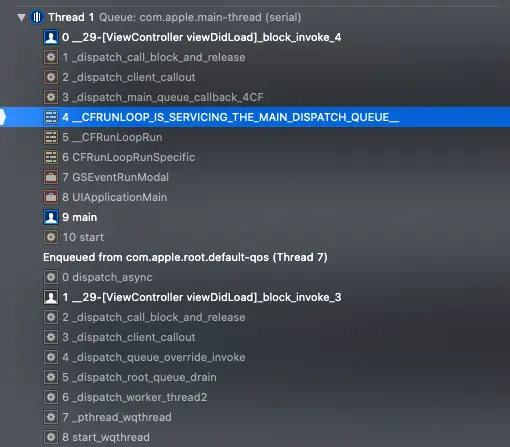Click briefcase icon of GSEventRunModal
Image resolution: width=510 pixels, height=447 pixels.
[51, 177]
